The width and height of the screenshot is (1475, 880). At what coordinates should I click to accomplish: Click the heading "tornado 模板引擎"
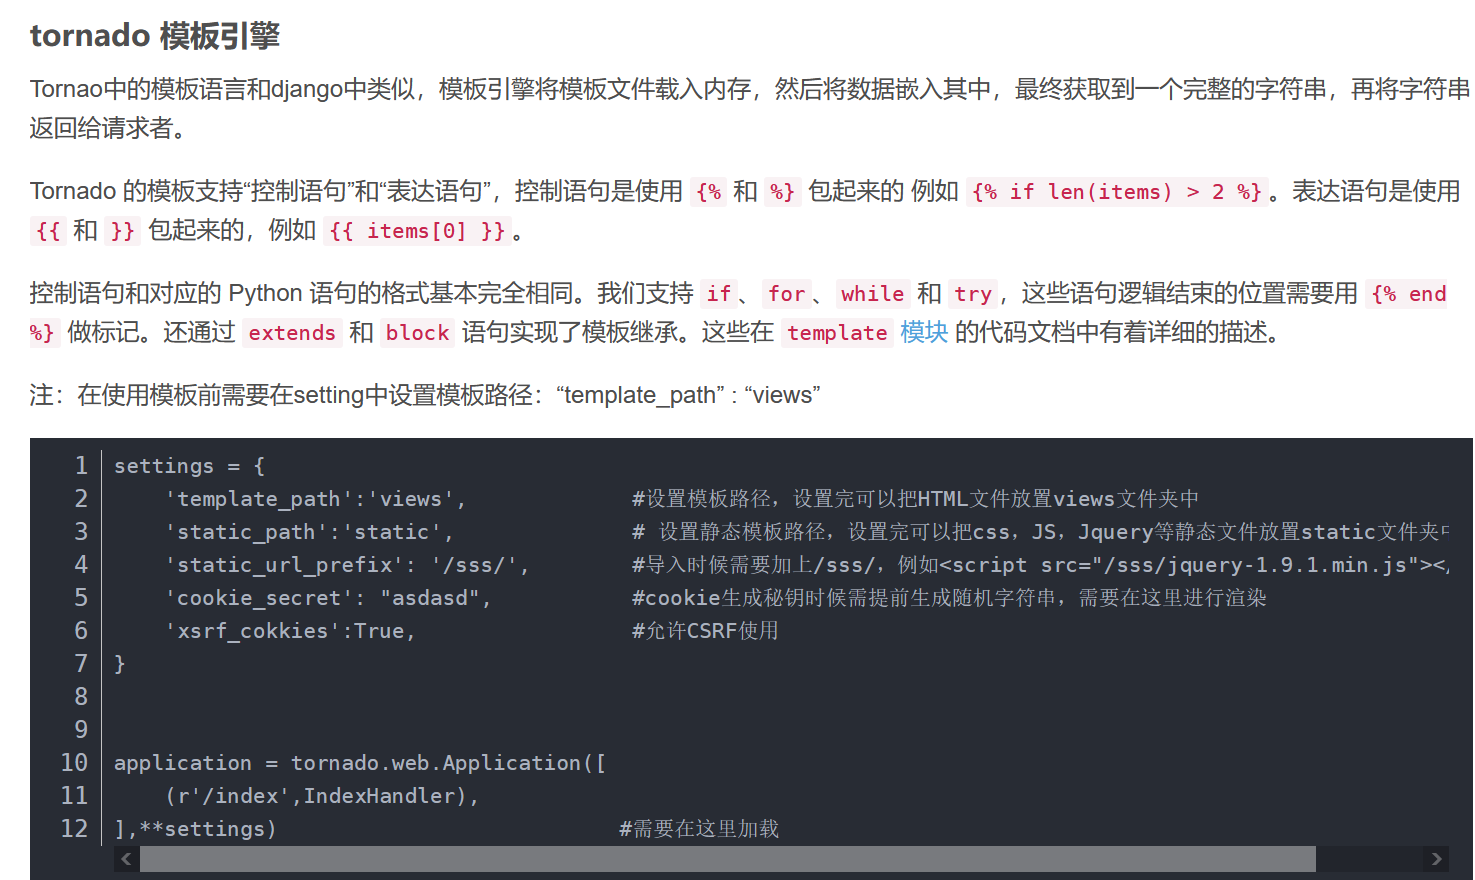coord(155,36)
